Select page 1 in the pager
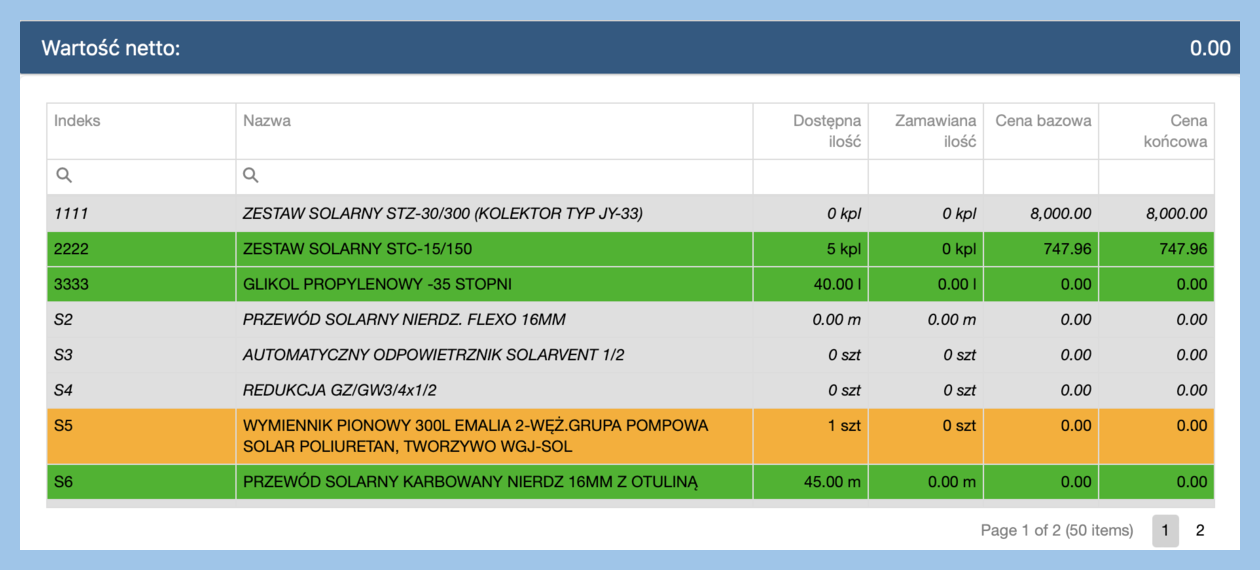This screenshot has width=1260, height=570. click(x=1165, y=531)
